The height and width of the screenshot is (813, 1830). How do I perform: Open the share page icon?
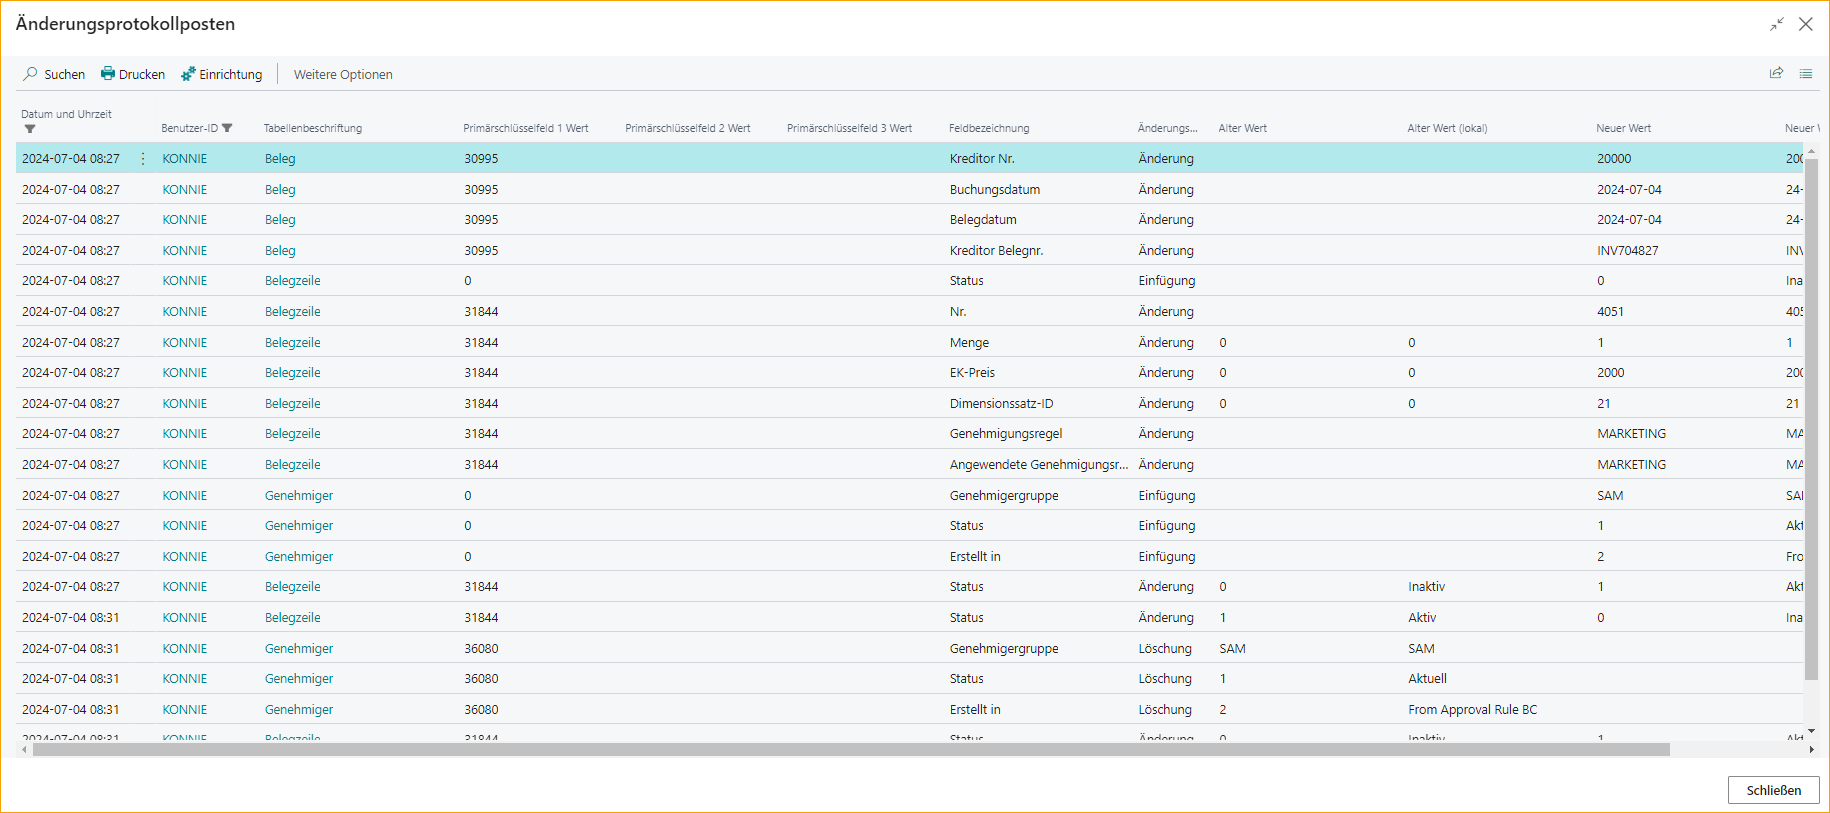point(1776,73)
